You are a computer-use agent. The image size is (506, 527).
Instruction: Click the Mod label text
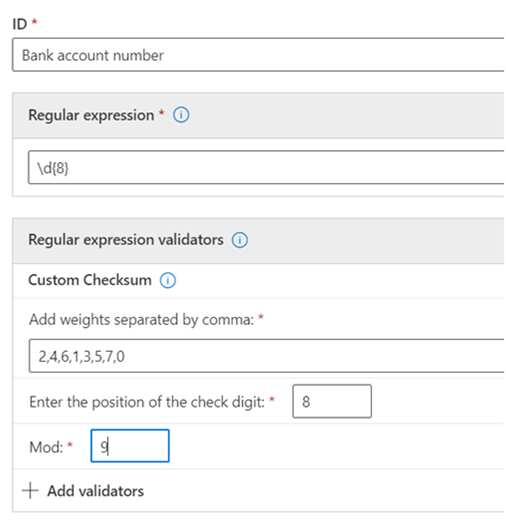click(x=46, y=447)
